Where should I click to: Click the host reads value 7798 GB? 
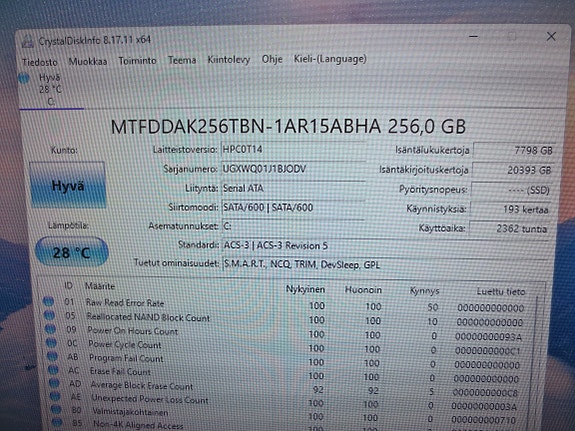point(514,150)
